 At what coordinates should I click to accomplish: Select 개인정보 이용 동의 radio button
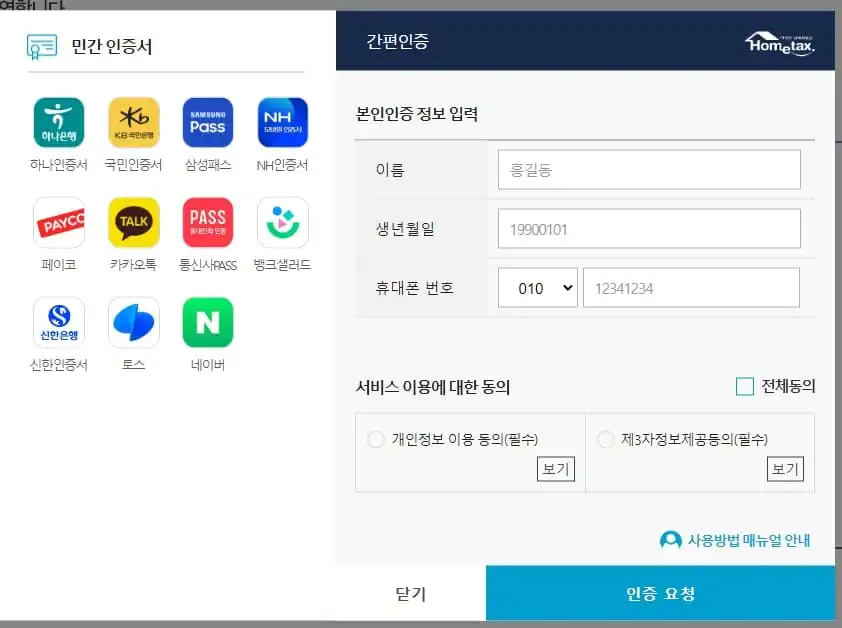(x=376, y=439)
